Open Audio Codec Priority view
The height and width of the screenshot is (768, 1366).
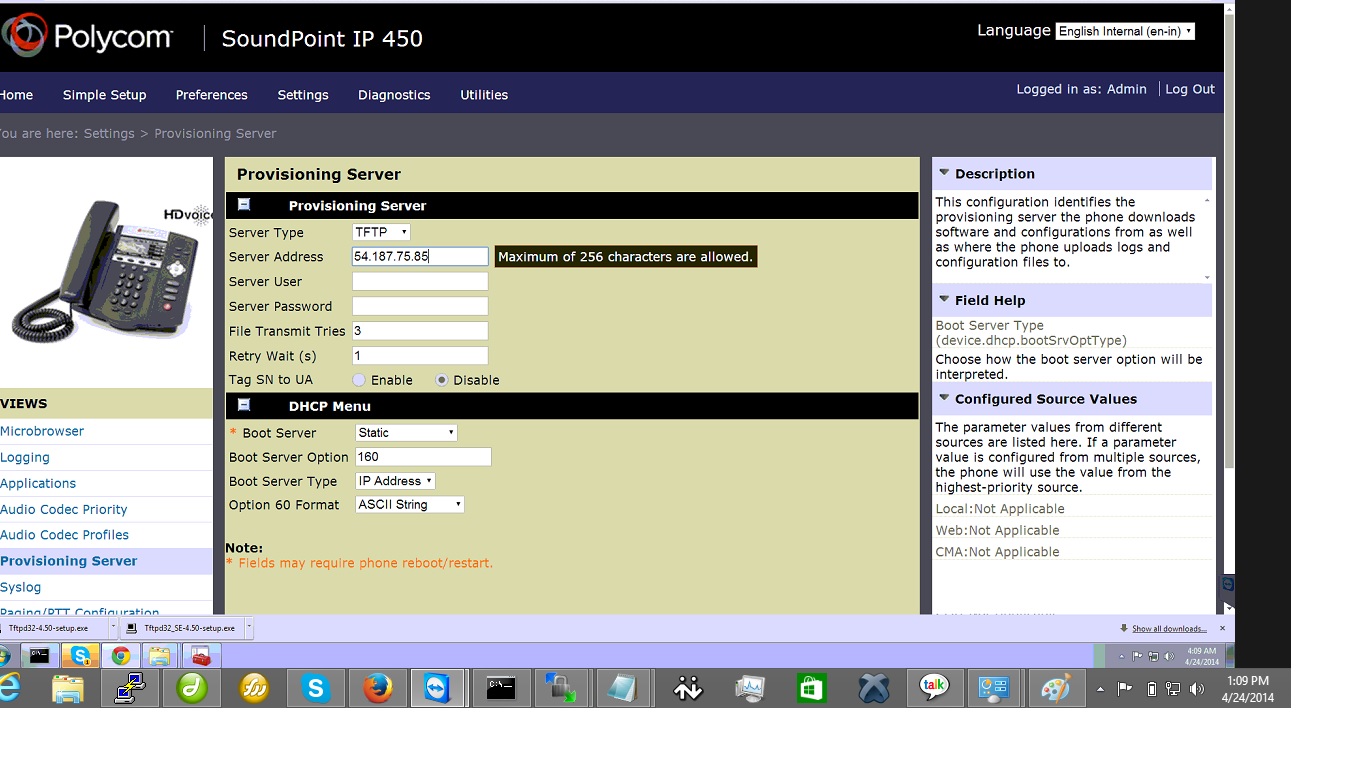(64, 509)
